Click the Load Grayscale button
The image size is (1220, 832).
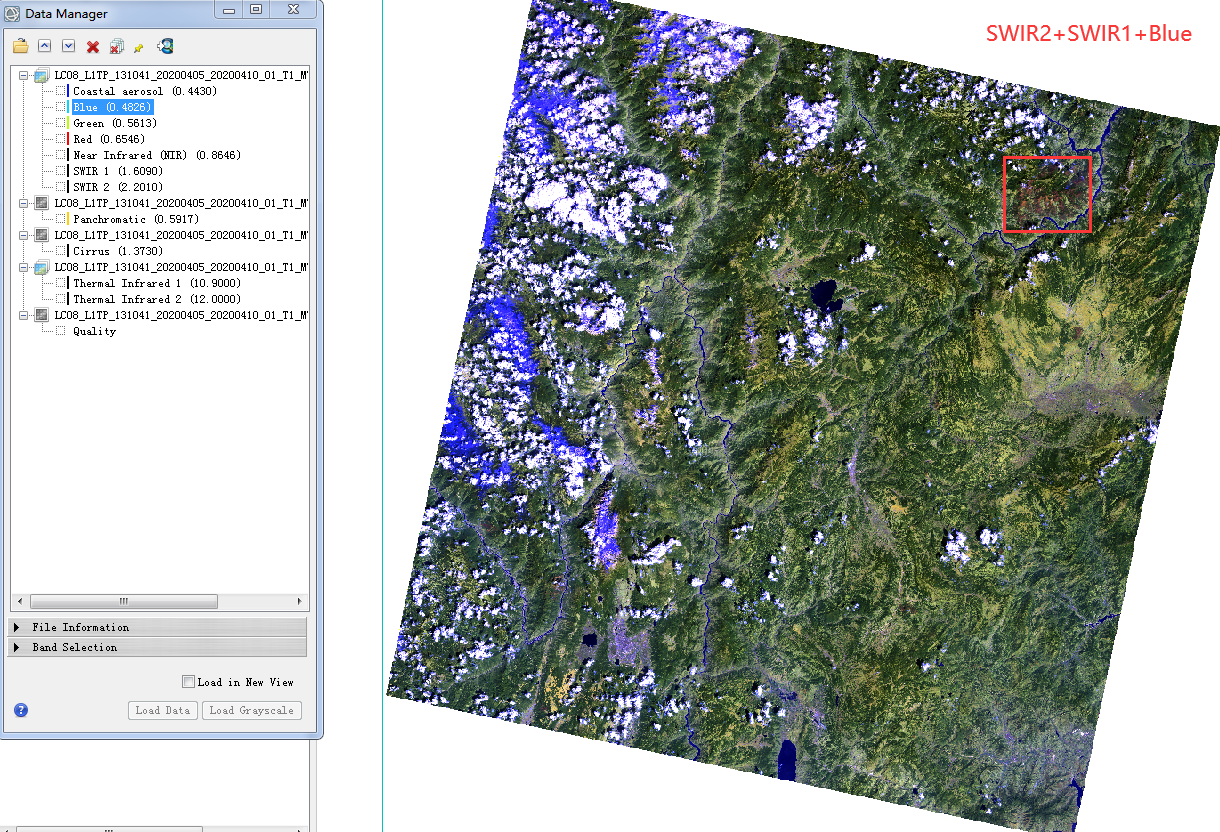coord(251,710)
